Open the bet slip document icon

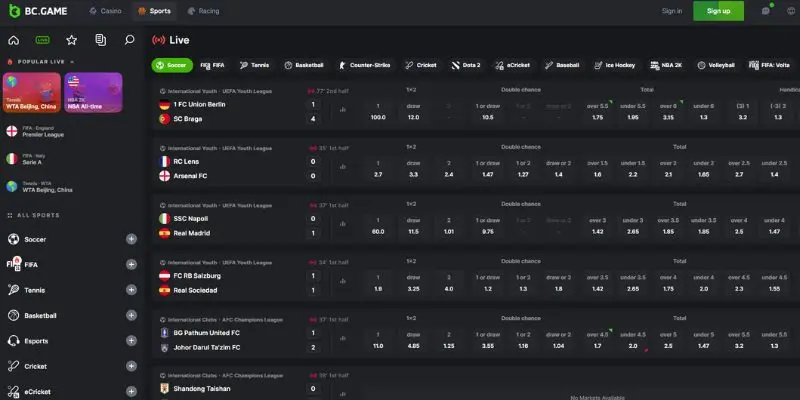click(x=101, y=40)
